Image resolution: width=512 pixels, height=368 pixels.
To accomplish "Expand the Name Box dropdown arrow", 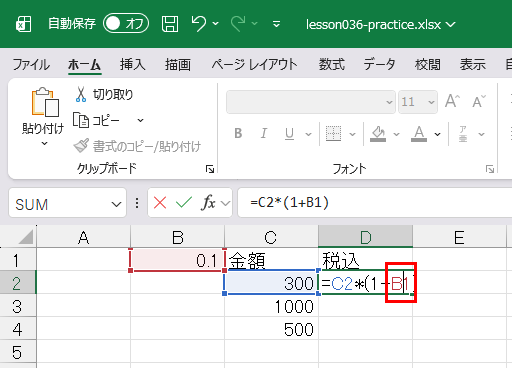I will [116, 204].
